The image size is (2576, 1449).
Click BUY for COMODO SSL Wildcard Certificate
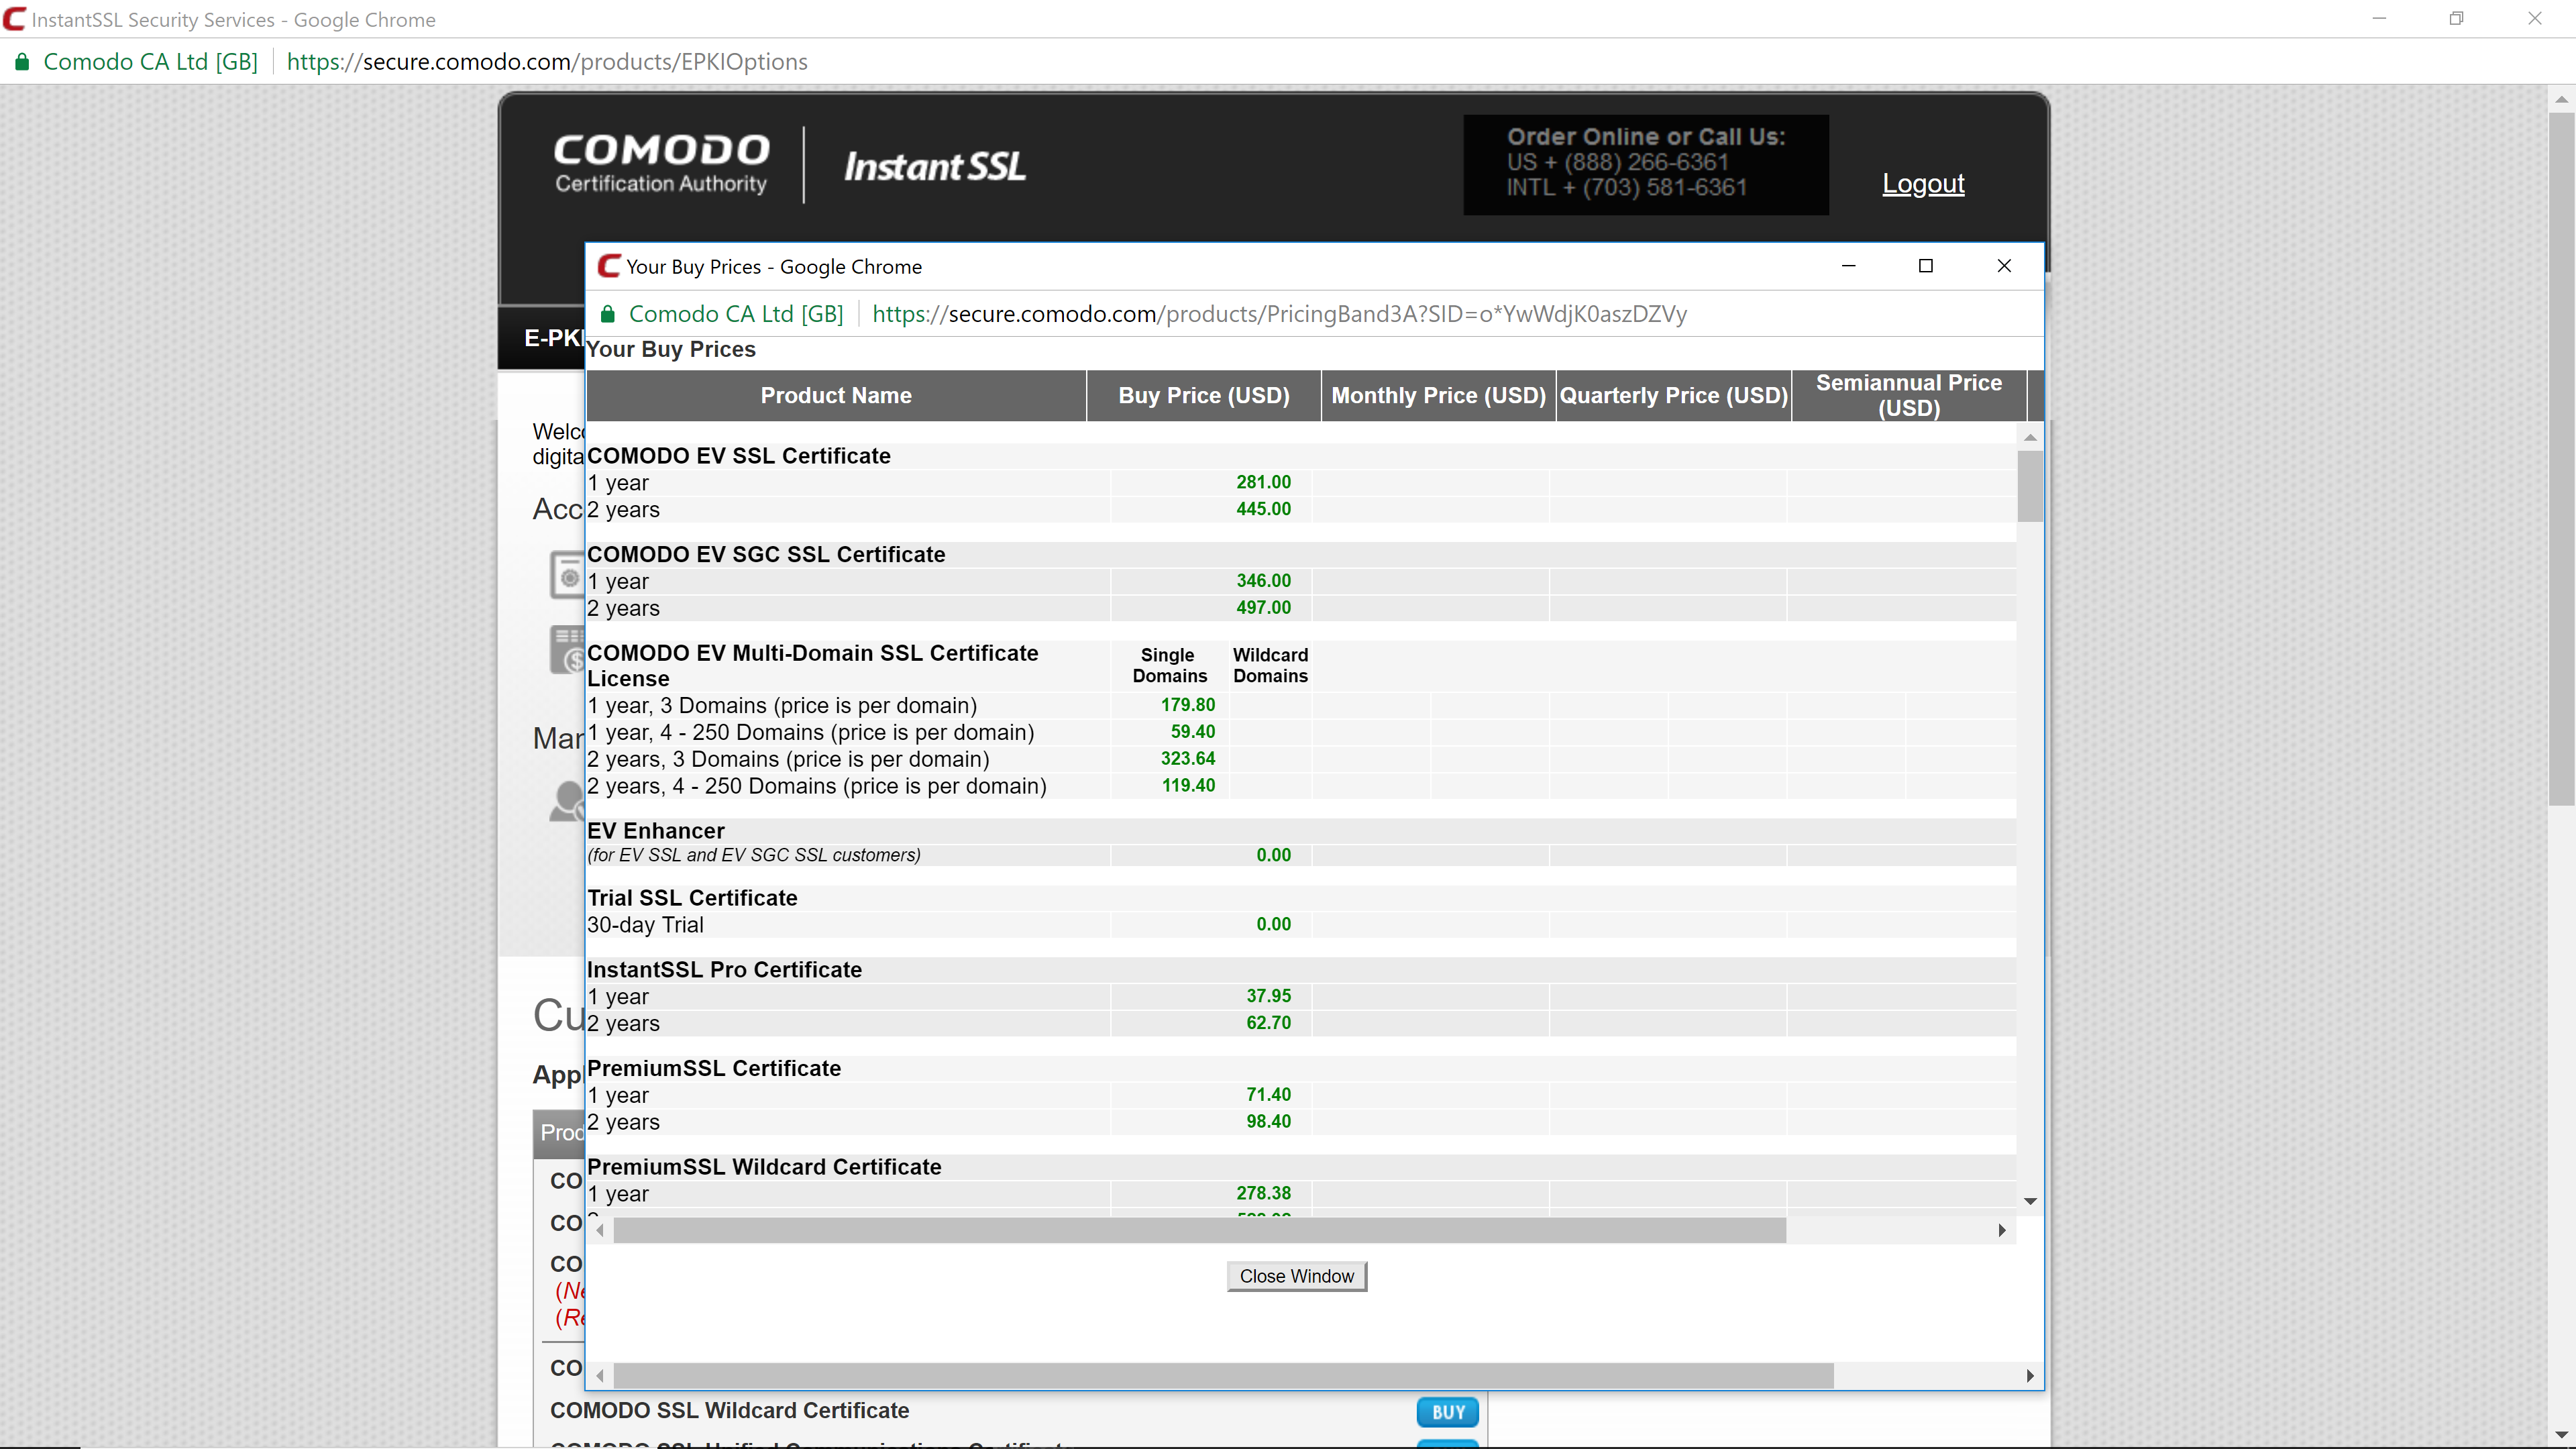(1447, 1412)
